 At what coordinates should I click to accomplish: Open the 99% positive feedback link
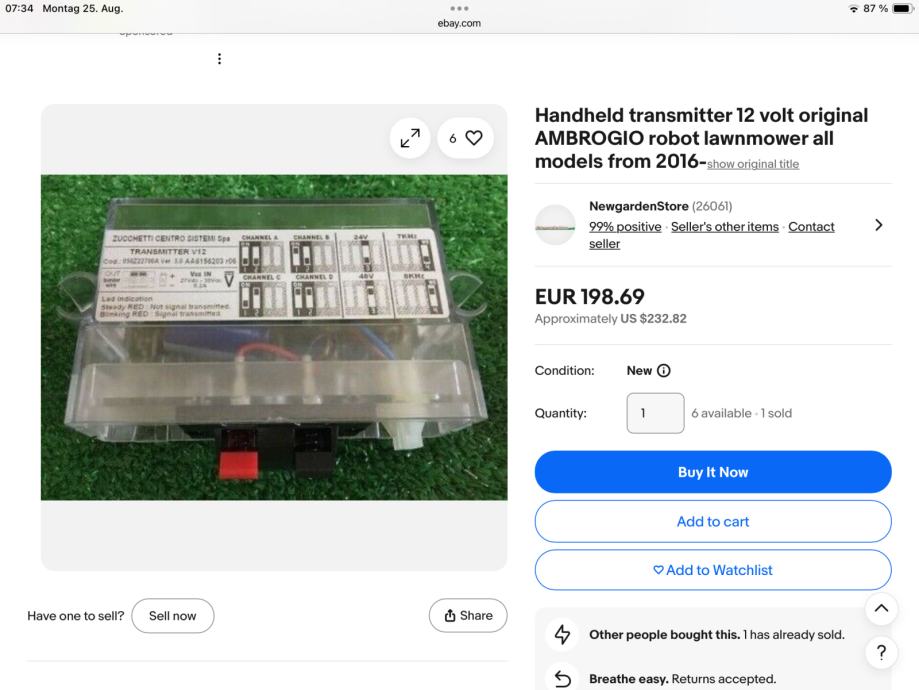(625, 227)
